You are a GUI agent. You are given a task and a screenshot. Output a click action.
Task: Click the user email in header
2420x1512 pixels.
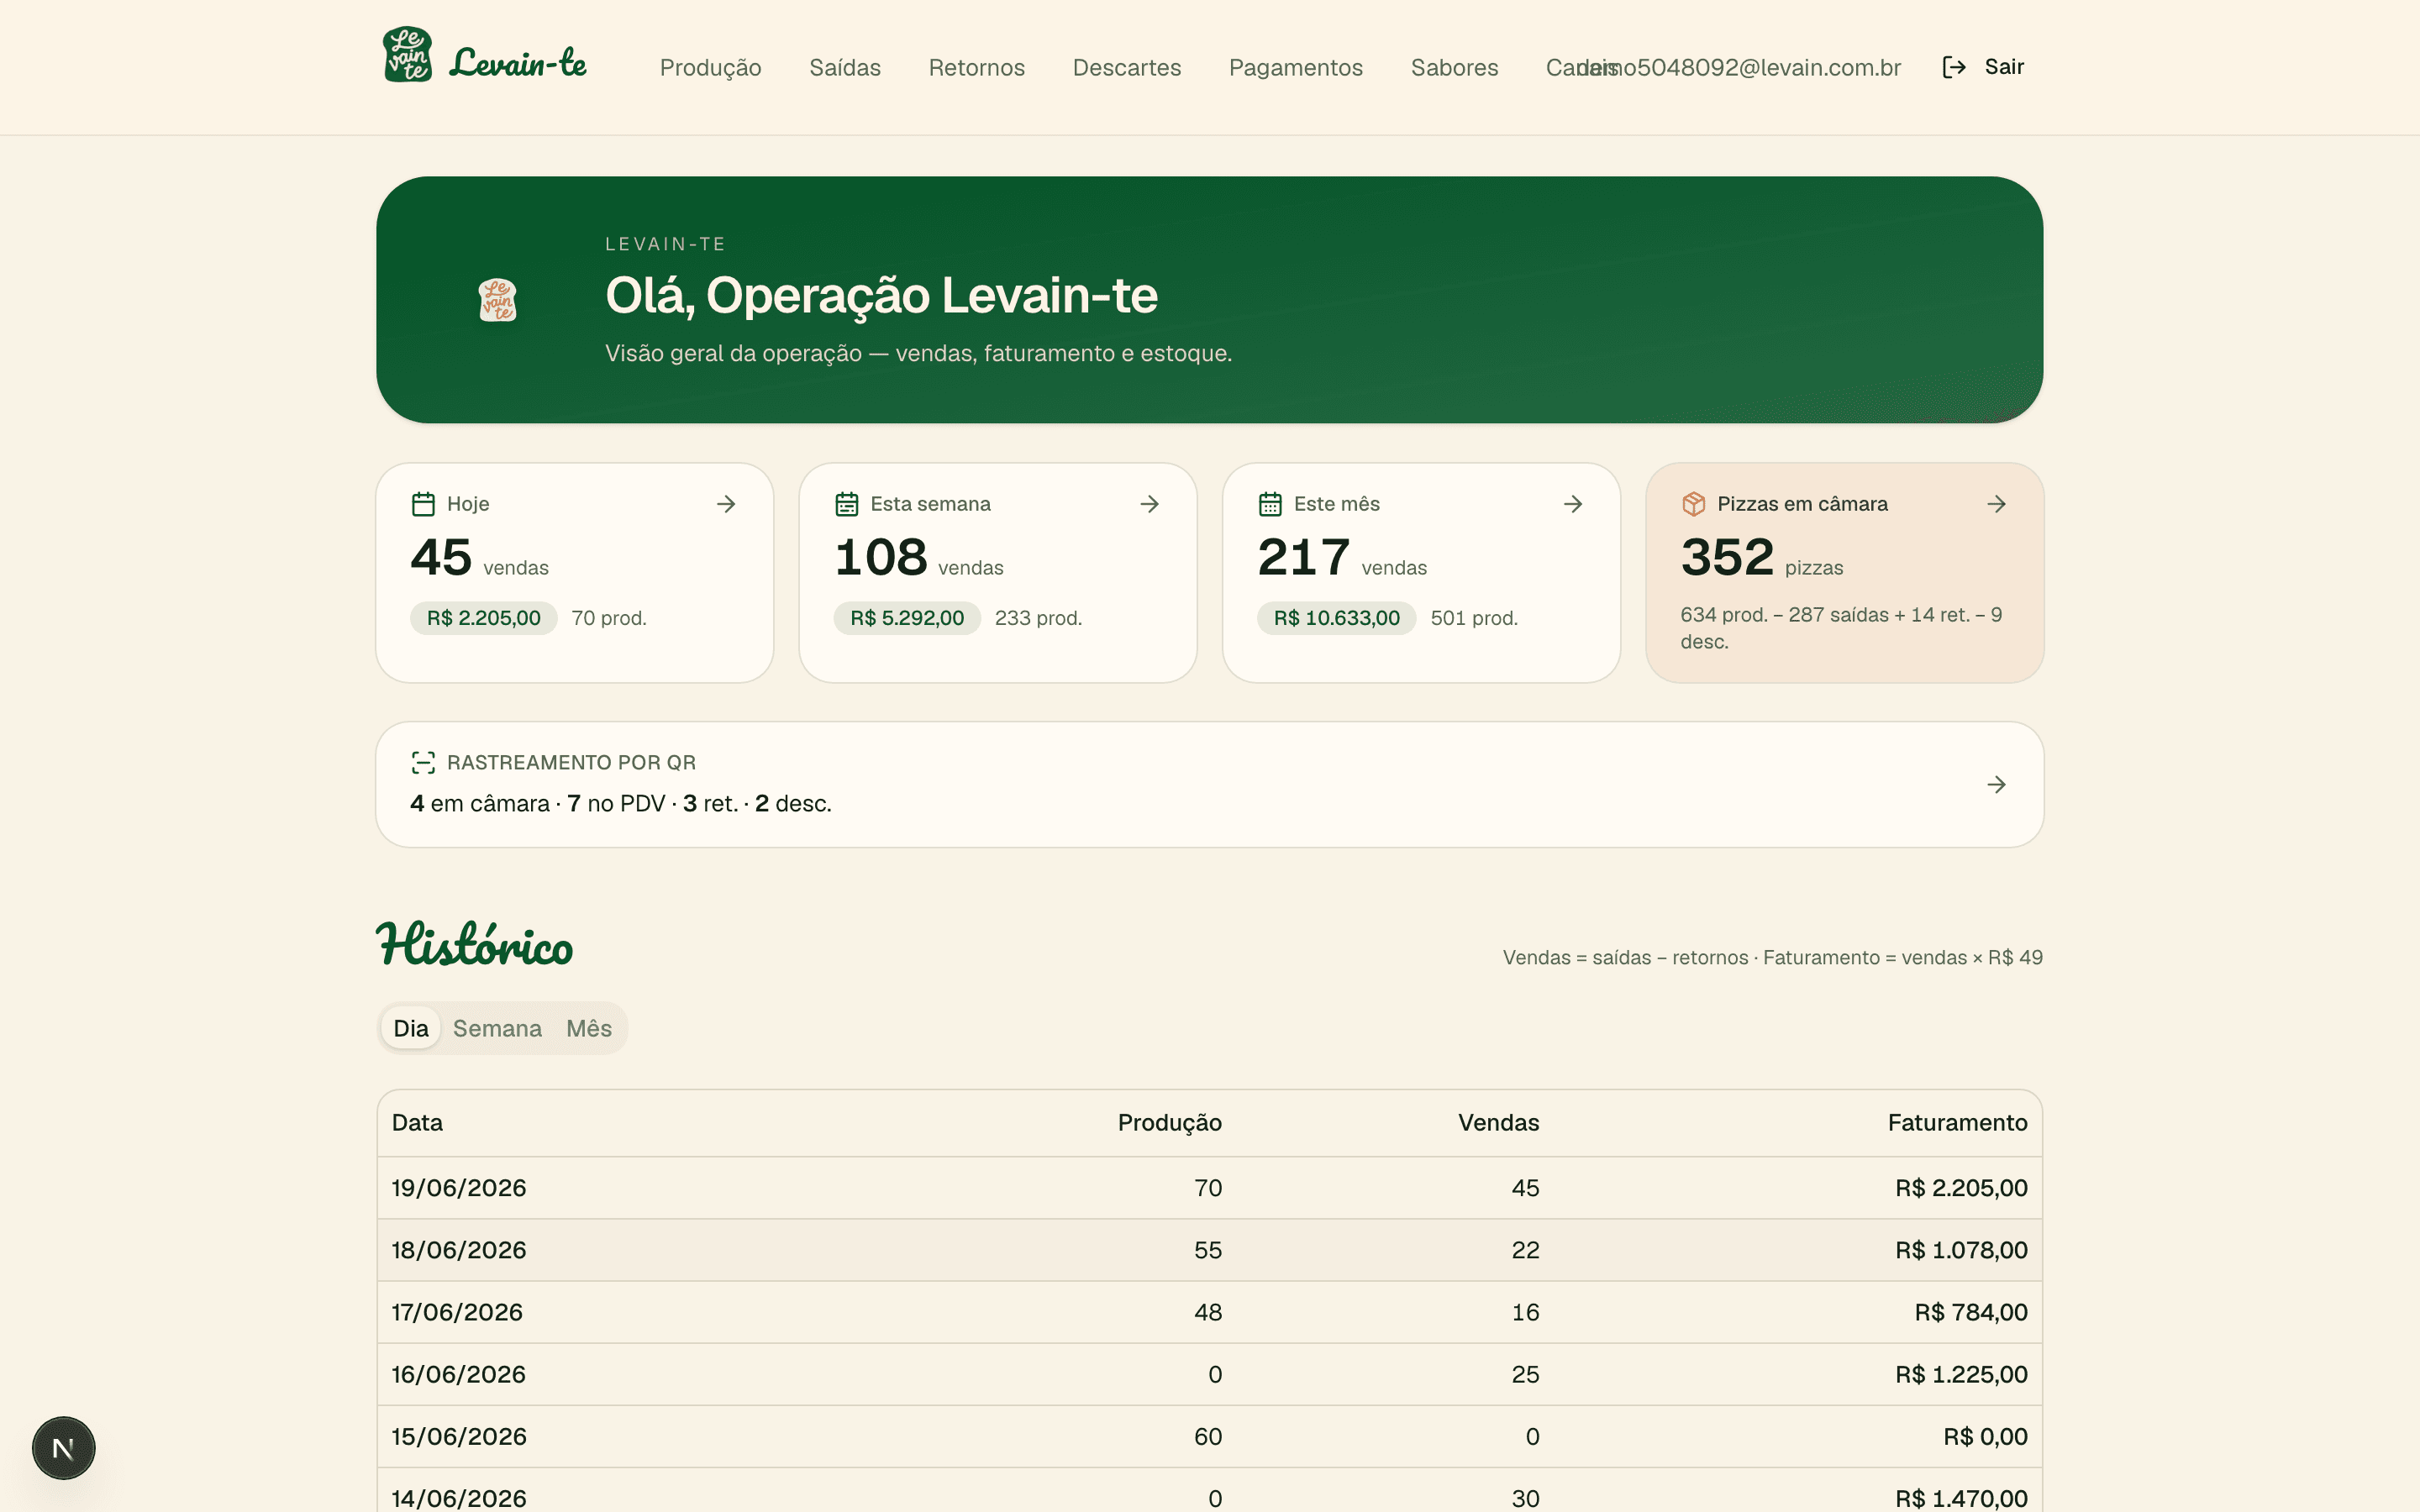pos(1740,67)
